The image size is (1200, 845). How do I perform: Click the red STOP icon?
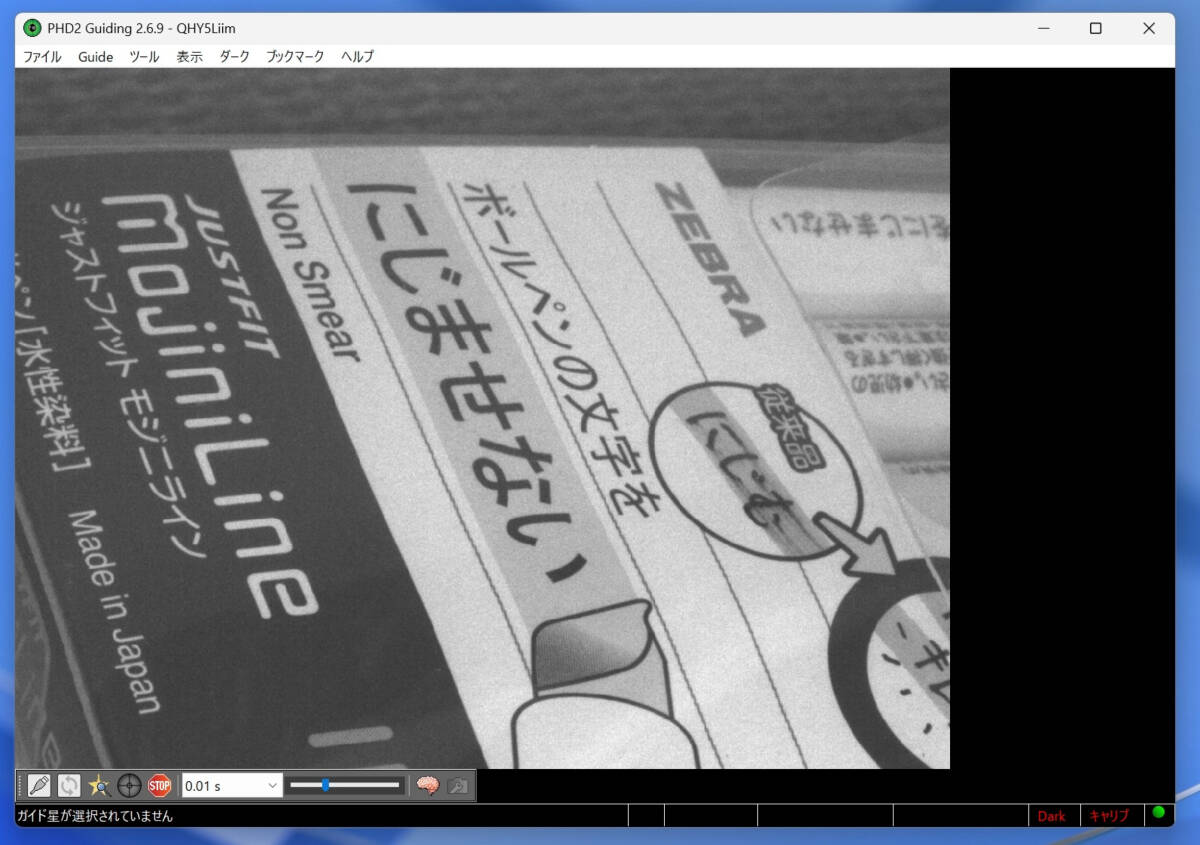pyautogui.click(x=159, y=786)
